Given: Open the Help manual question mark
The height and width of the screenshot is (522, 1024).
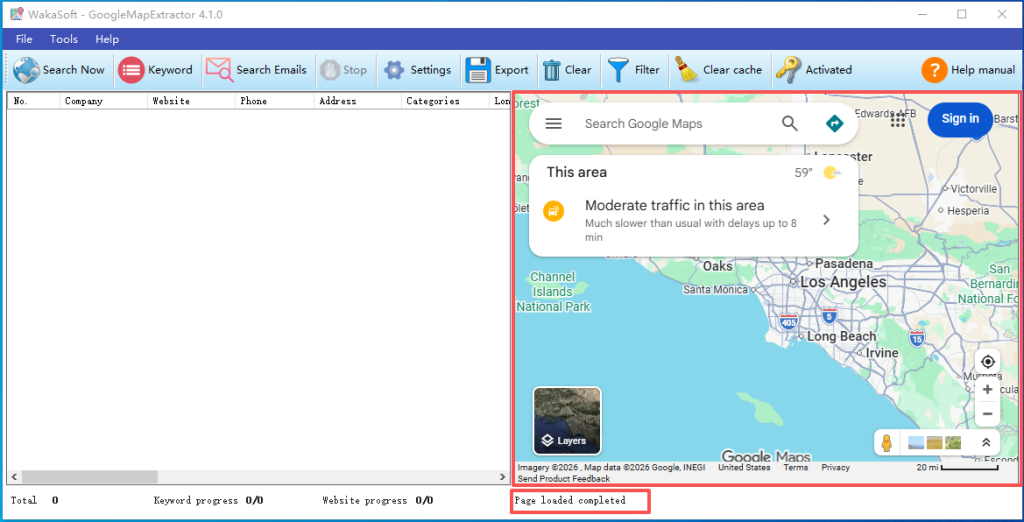Looking at the screenshot, I should [x=934, y=70].
